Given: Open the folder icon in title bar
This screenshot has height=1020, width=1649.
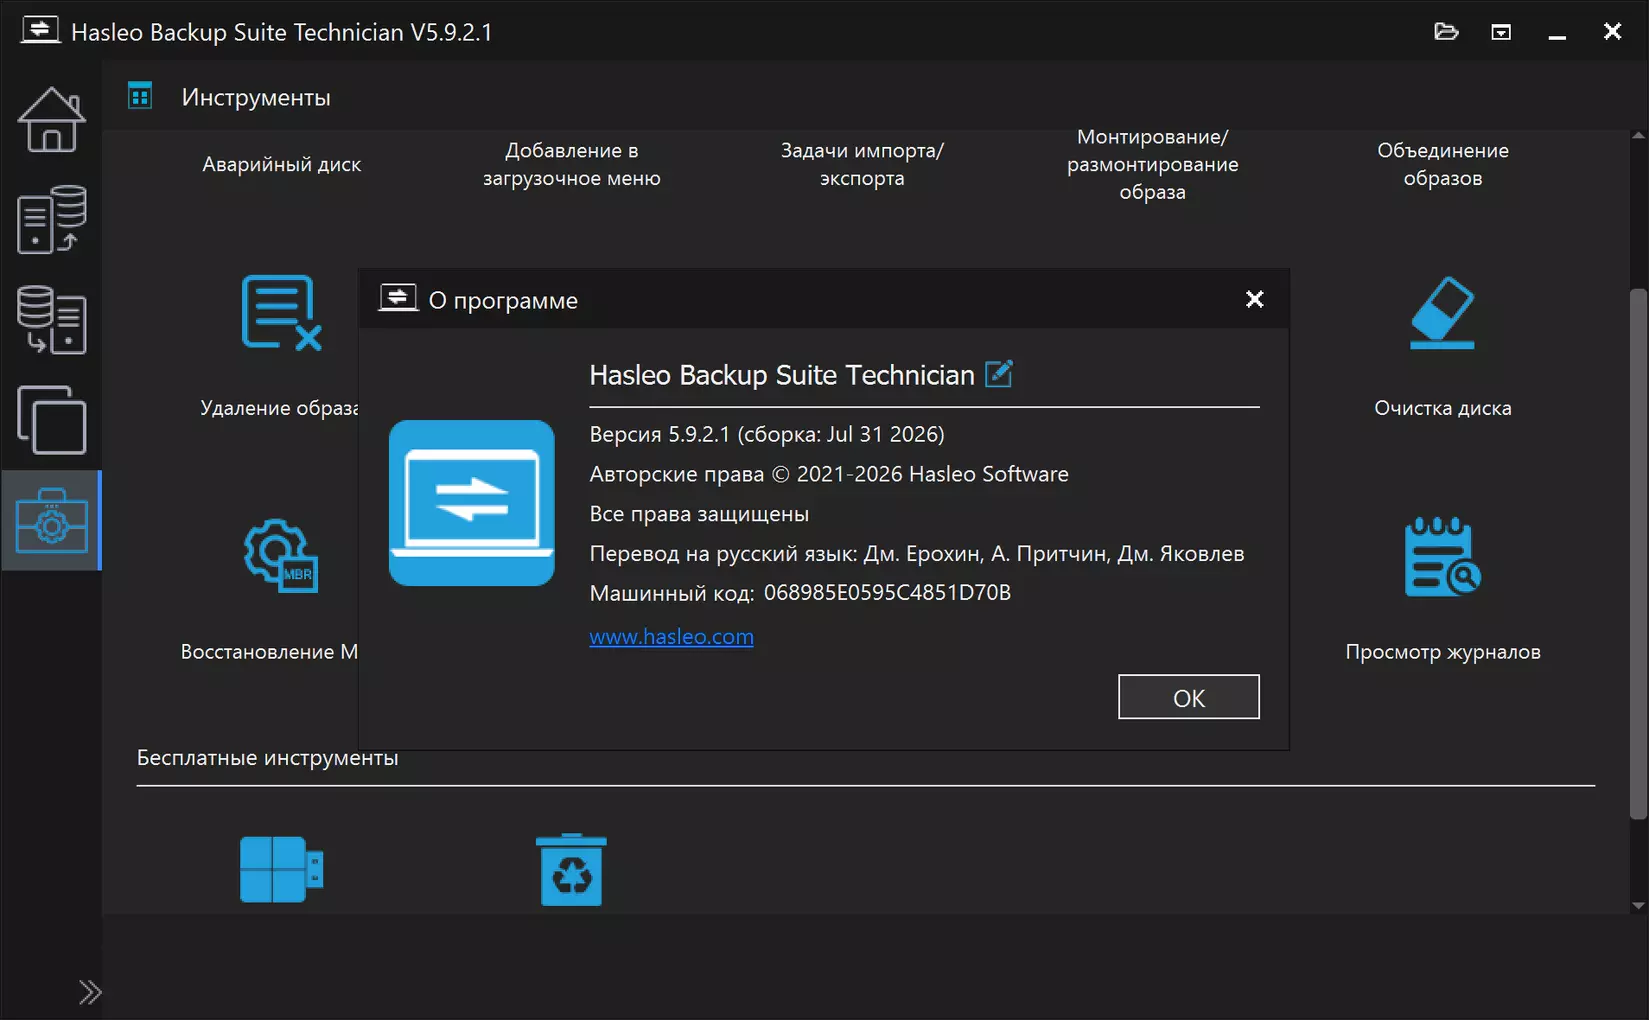Looking at the screenshot, I should 1446,31.
